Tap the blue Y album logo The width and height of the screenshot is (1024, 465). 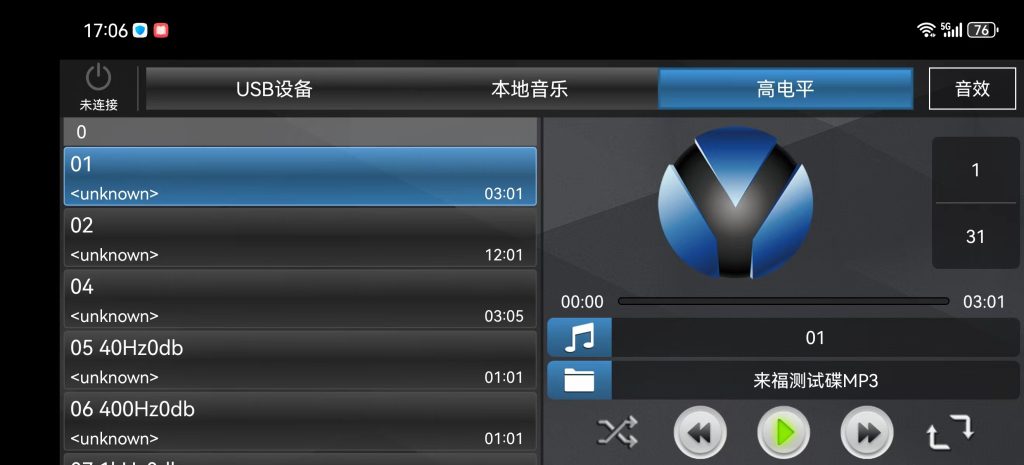(x=735, y=202)
